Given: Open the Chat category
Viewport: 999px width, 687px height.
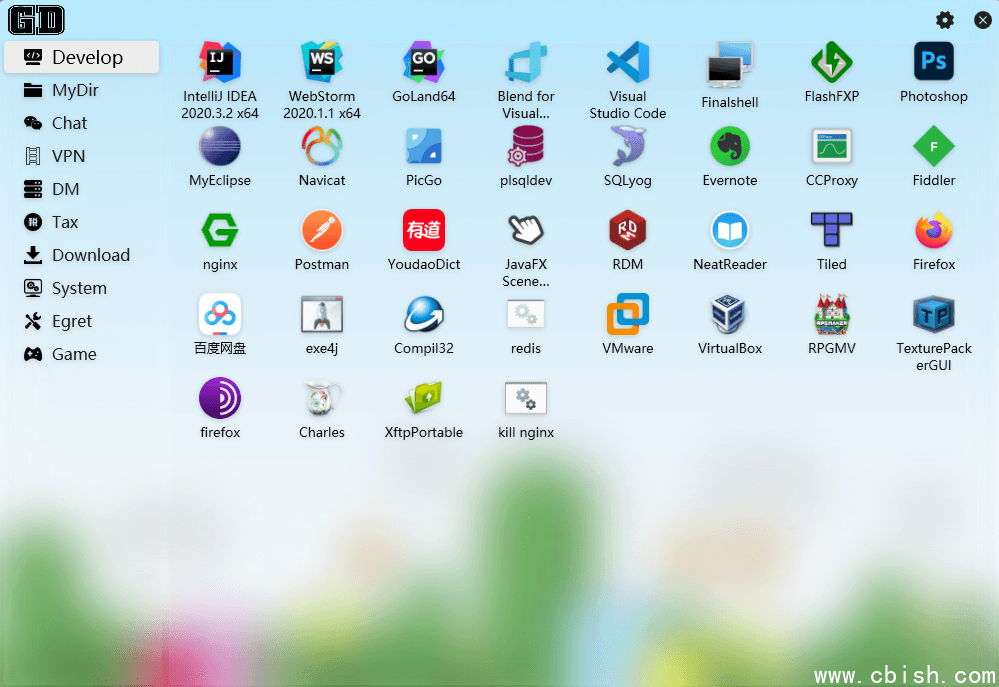Looking at the screenshot, I should tap(82, 123).
